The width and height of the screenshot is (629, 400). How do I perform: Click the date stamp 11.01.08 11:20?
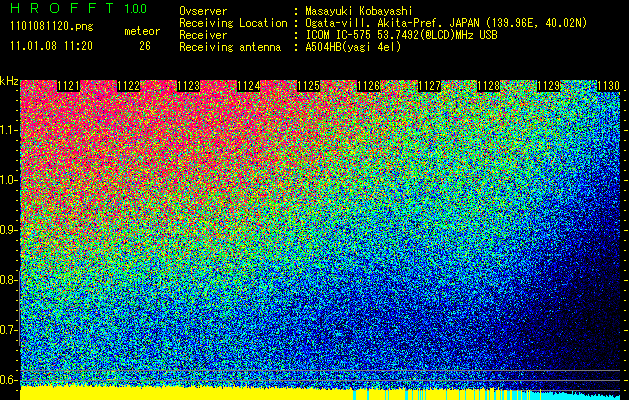[x=51, y=46]
